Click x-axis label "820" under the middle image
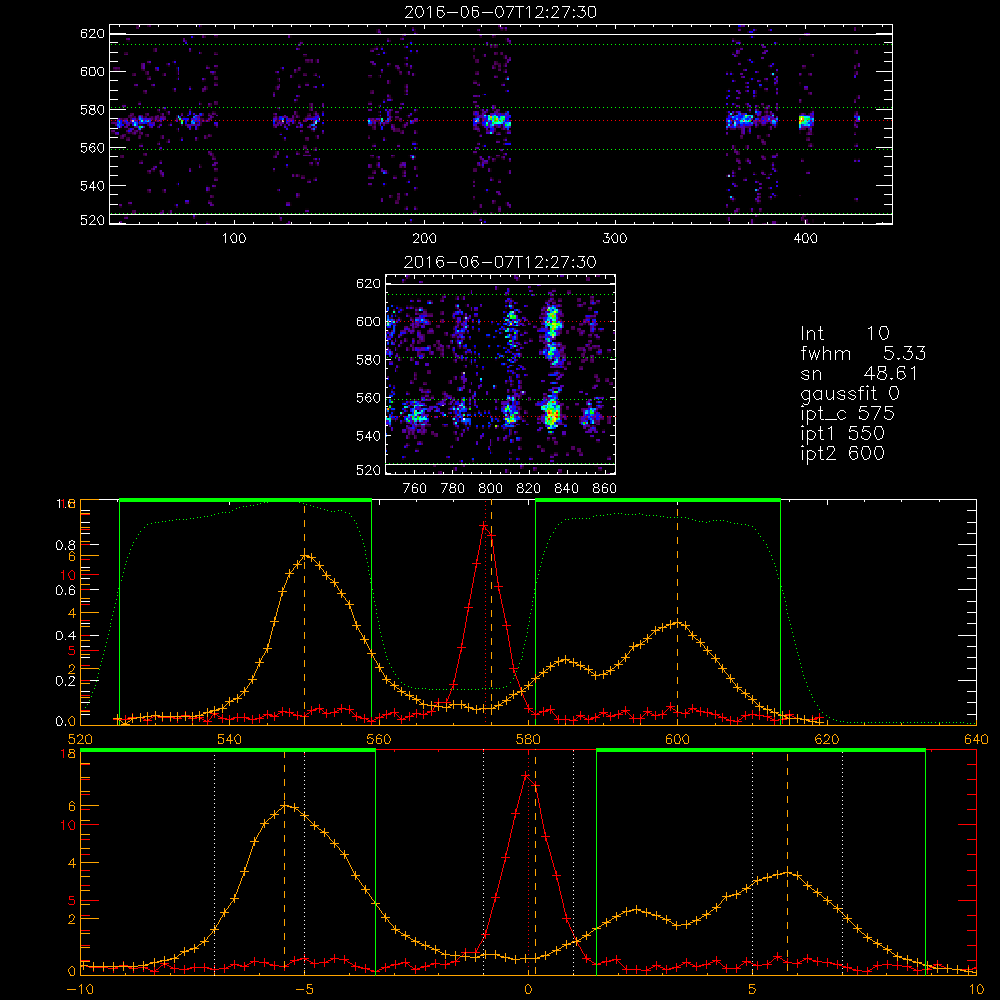 point(529,489)
